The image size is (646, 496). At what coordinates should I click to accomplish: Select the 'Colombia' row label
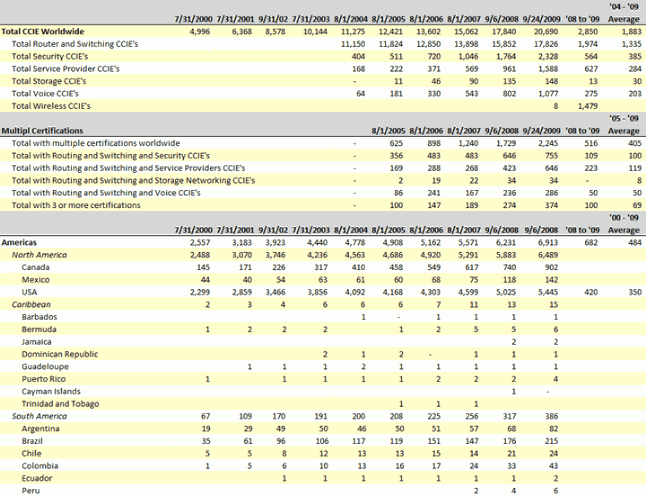pyautogui.click(x=40, y=465)
